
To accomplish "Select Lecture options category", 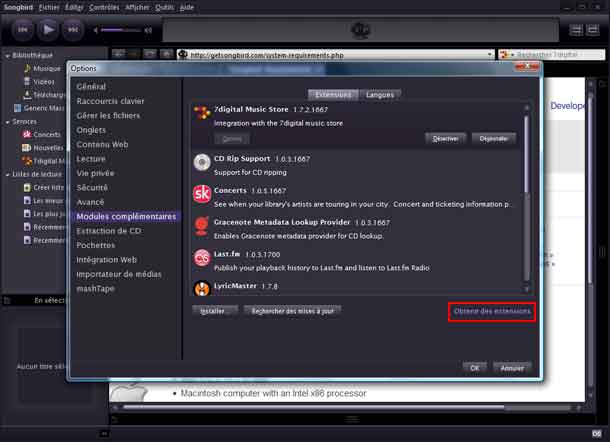I will coord(91,159).
